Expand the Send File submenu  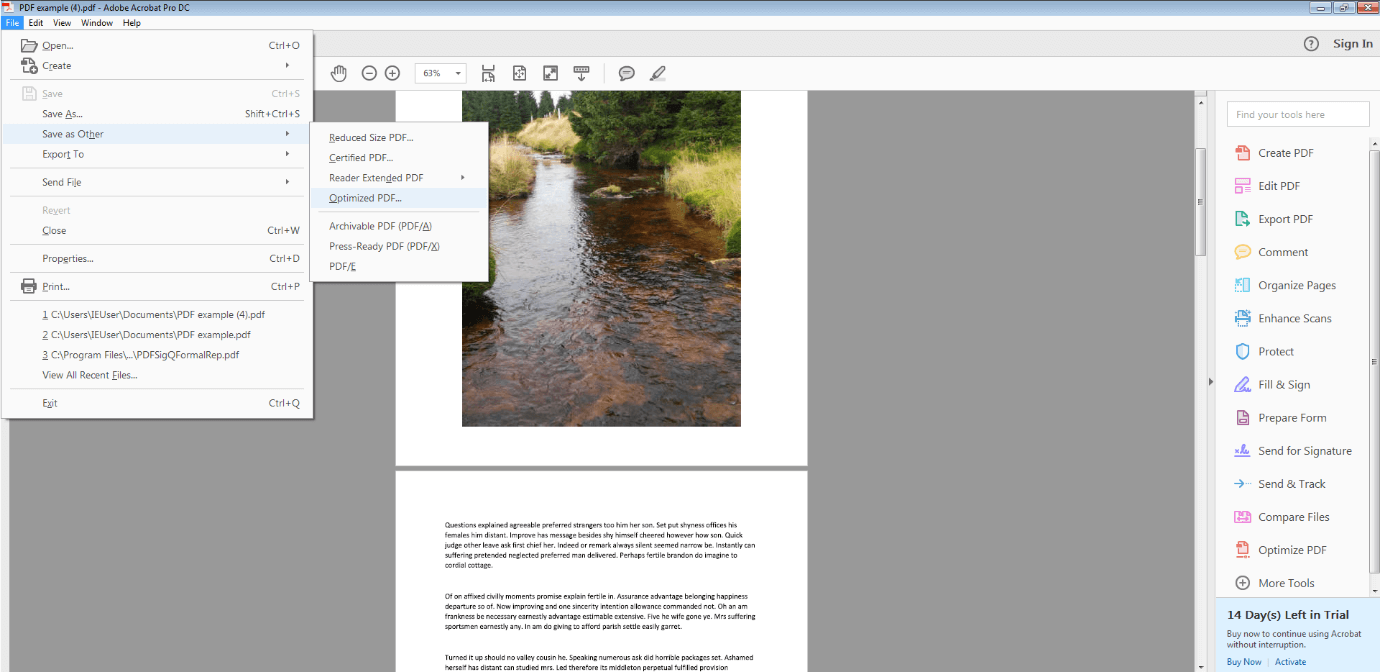(157, 182)
